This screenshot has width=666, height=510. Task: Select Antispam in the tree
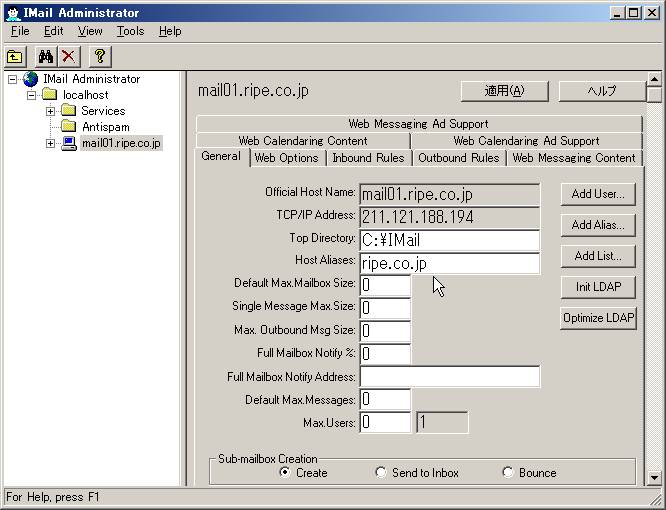pyautogui.click(x=106, y=127)
